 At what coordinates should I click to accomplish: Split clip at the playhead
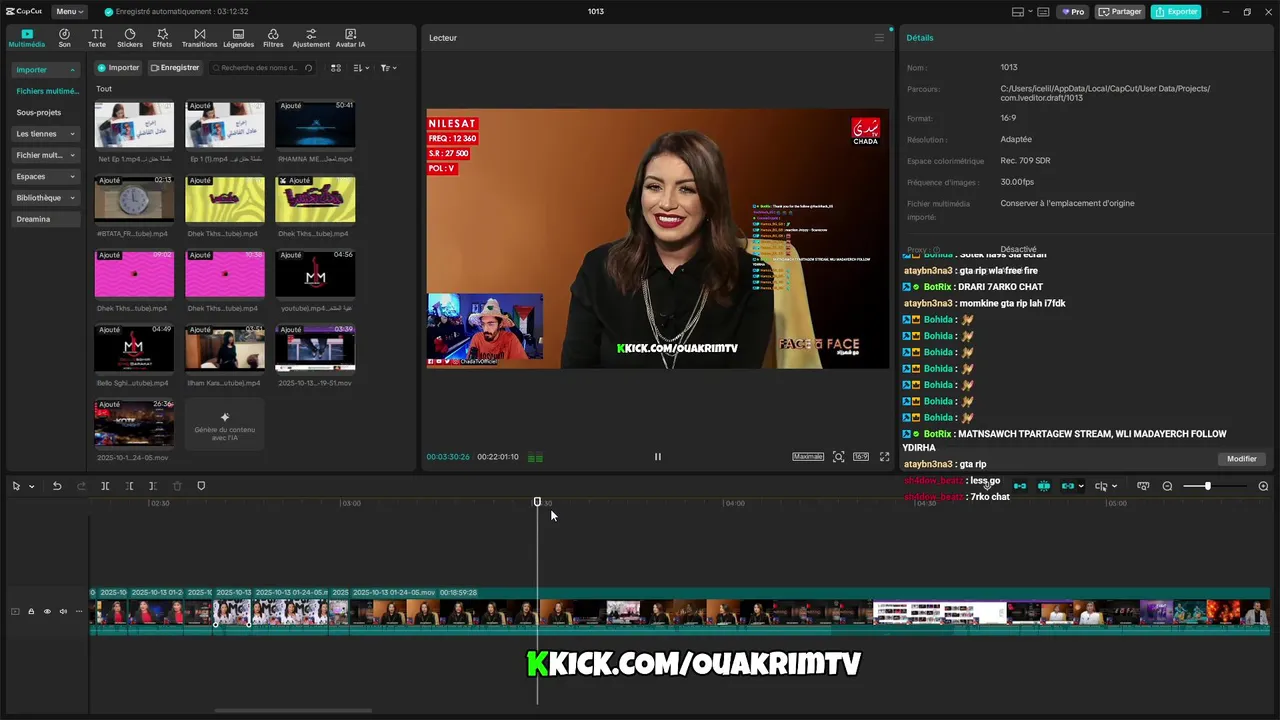coord(105,487)
